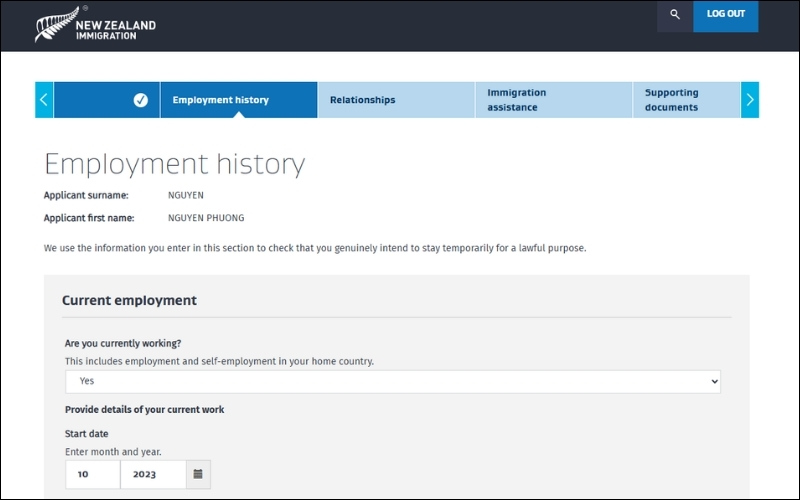This screenshot has width=800, height=500.
Task: Click the Current employment section heading
Action: 129,300
